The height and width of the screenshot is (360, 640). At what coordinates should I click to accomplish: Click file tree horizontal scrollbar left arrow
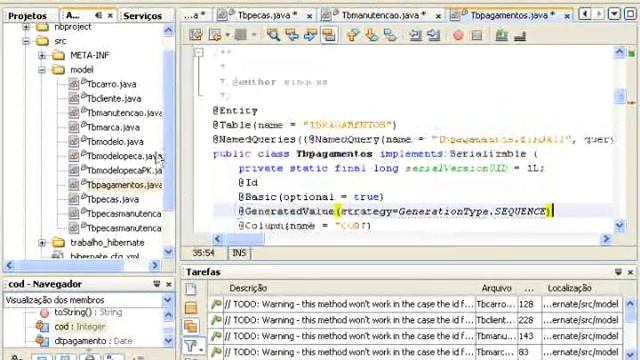pyautogui.click(x=10, y=265)
